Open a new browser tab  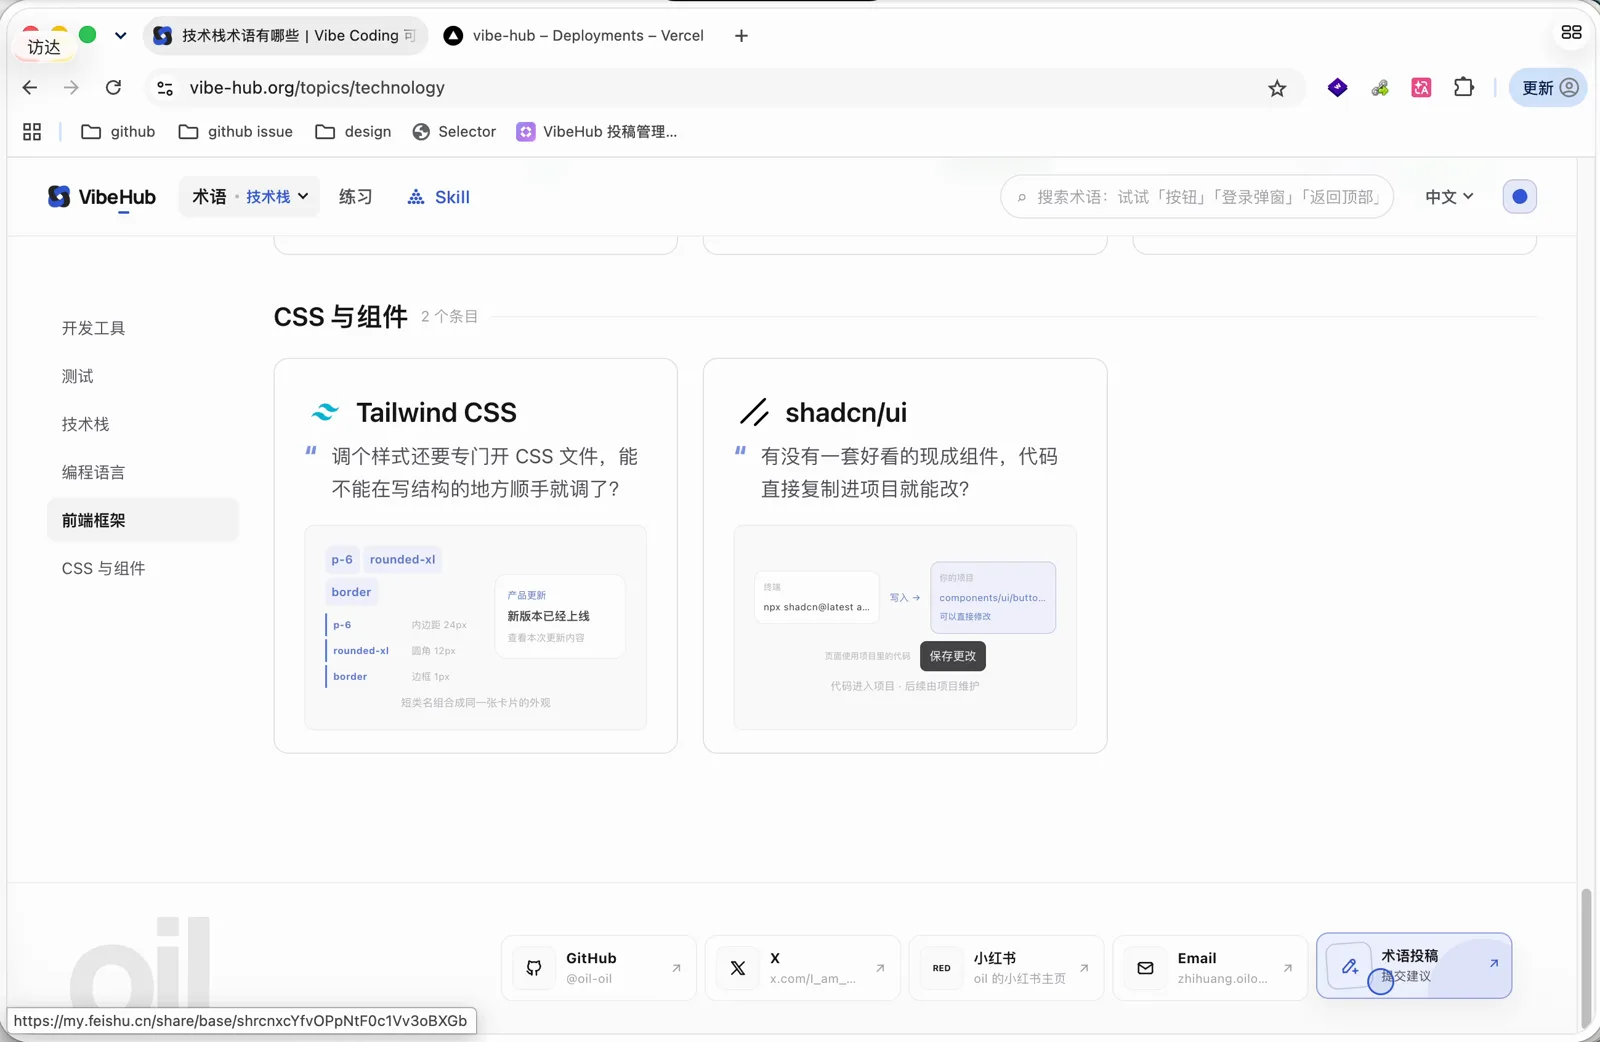[741, 36]
